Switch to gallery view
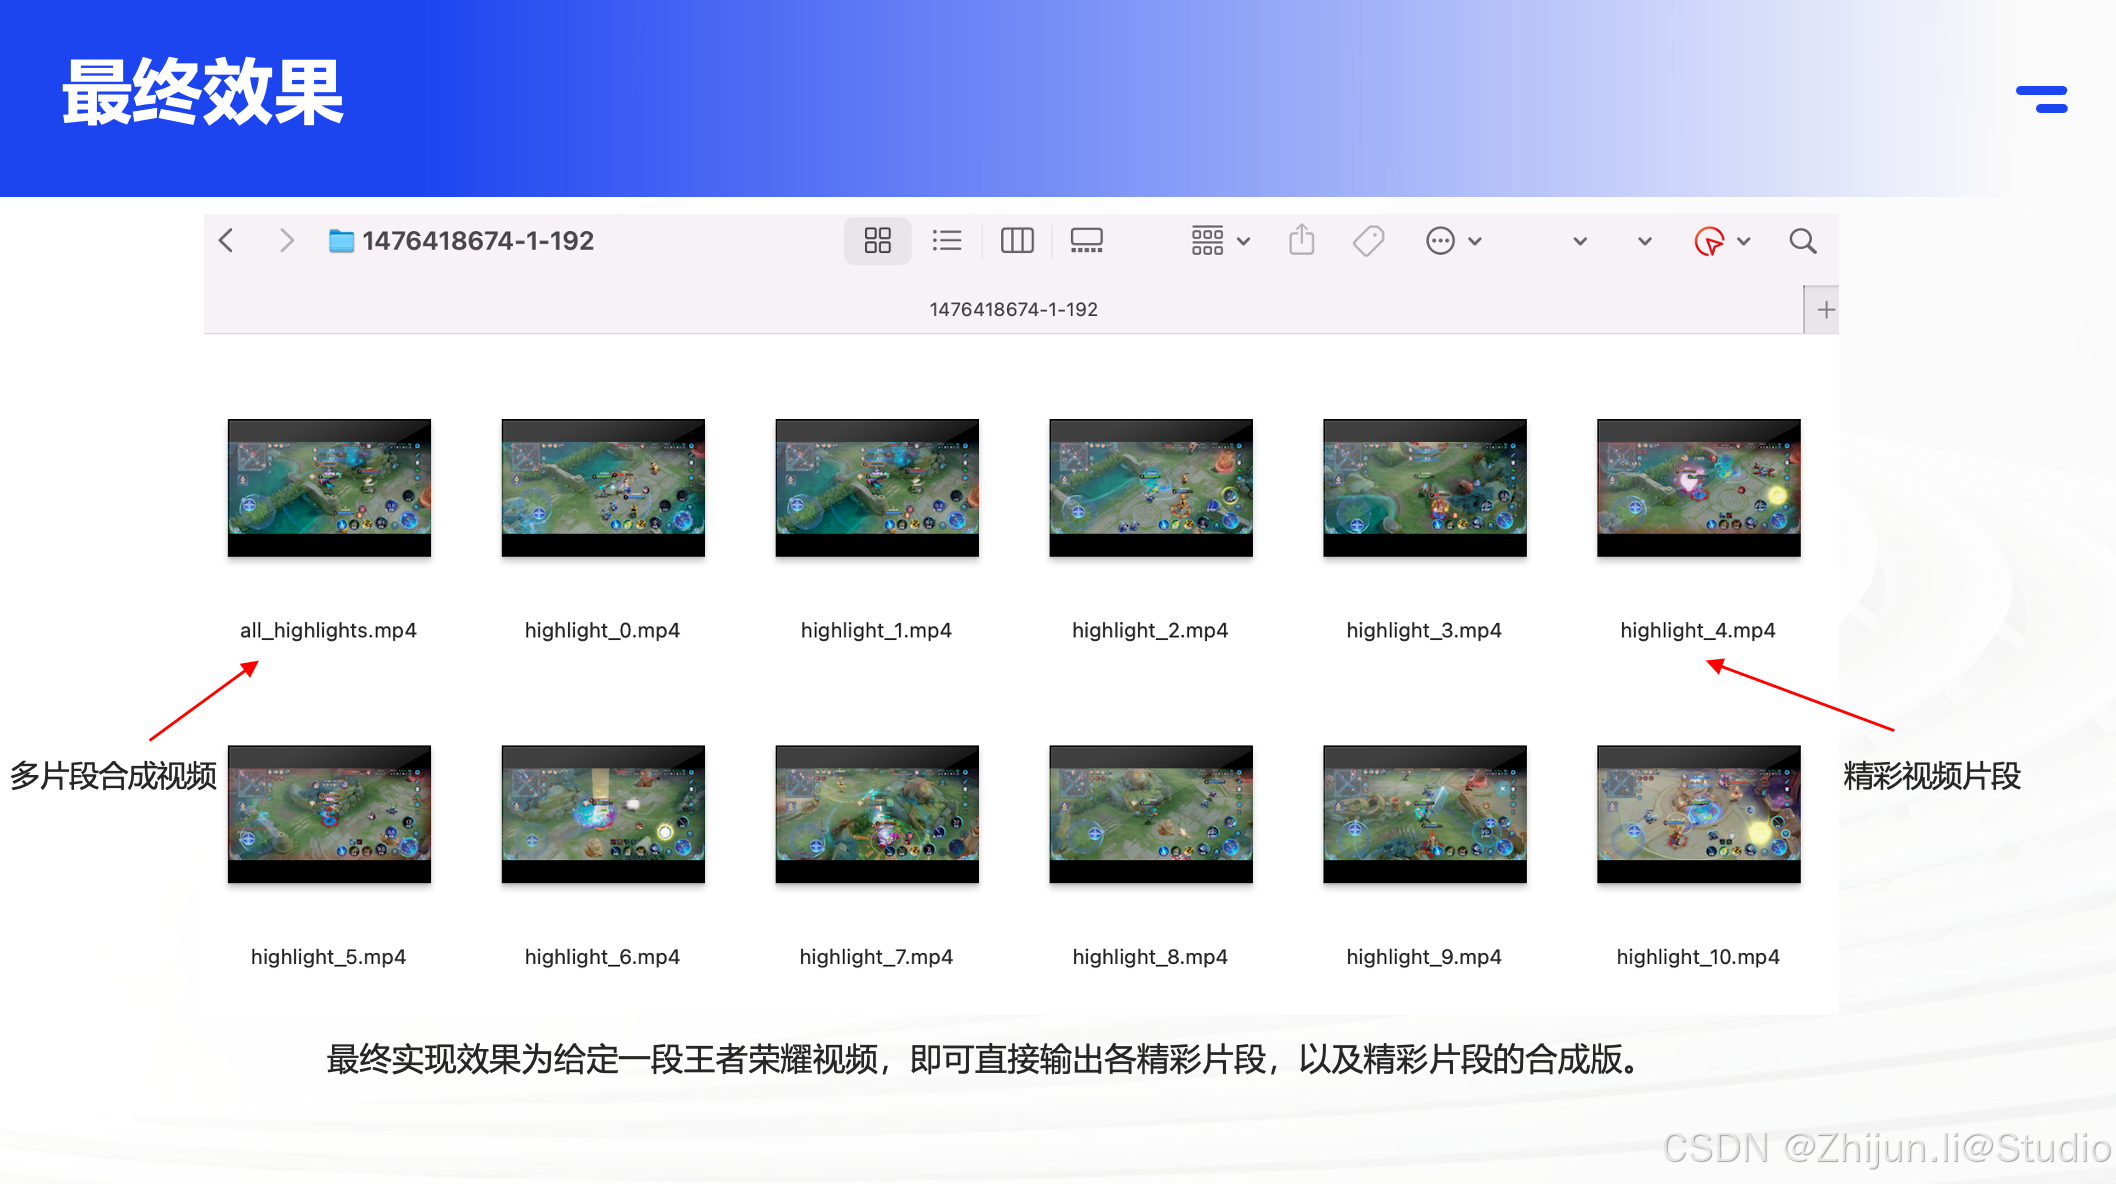This screenshot has width=2116, height=1184. pos(1086,241)
